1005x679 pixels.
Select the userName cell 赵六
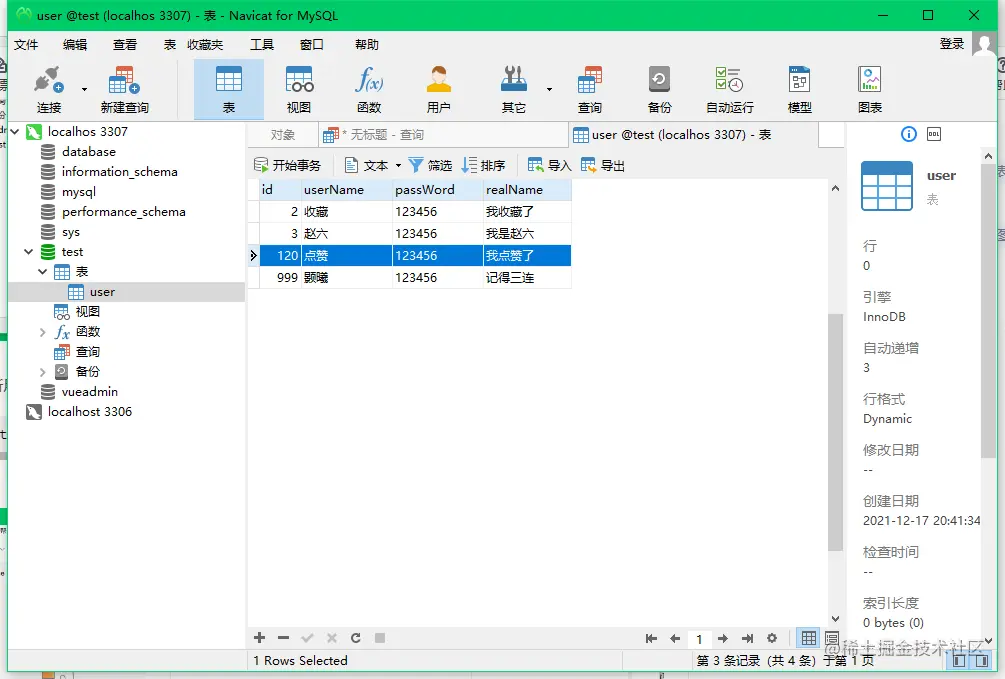click(347, 233)
